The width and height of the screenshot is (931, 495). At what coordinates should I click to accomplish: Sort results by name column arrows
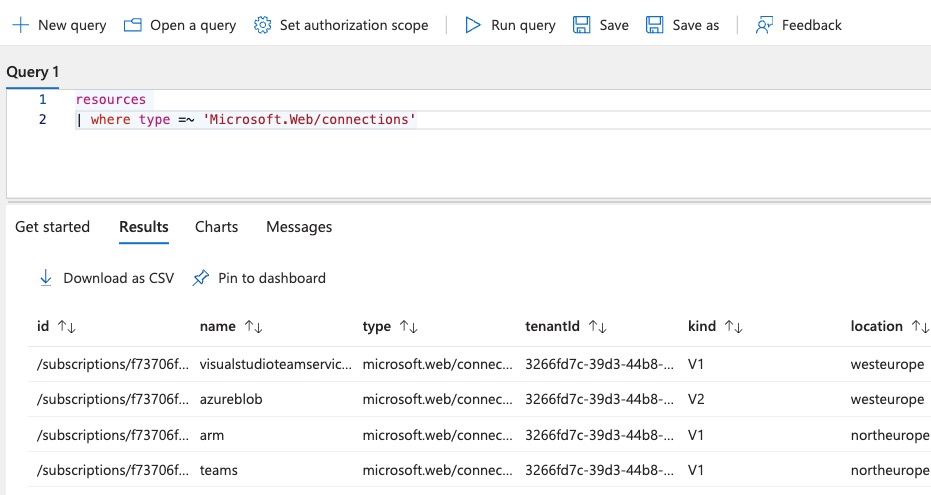[x=253, y=326]
